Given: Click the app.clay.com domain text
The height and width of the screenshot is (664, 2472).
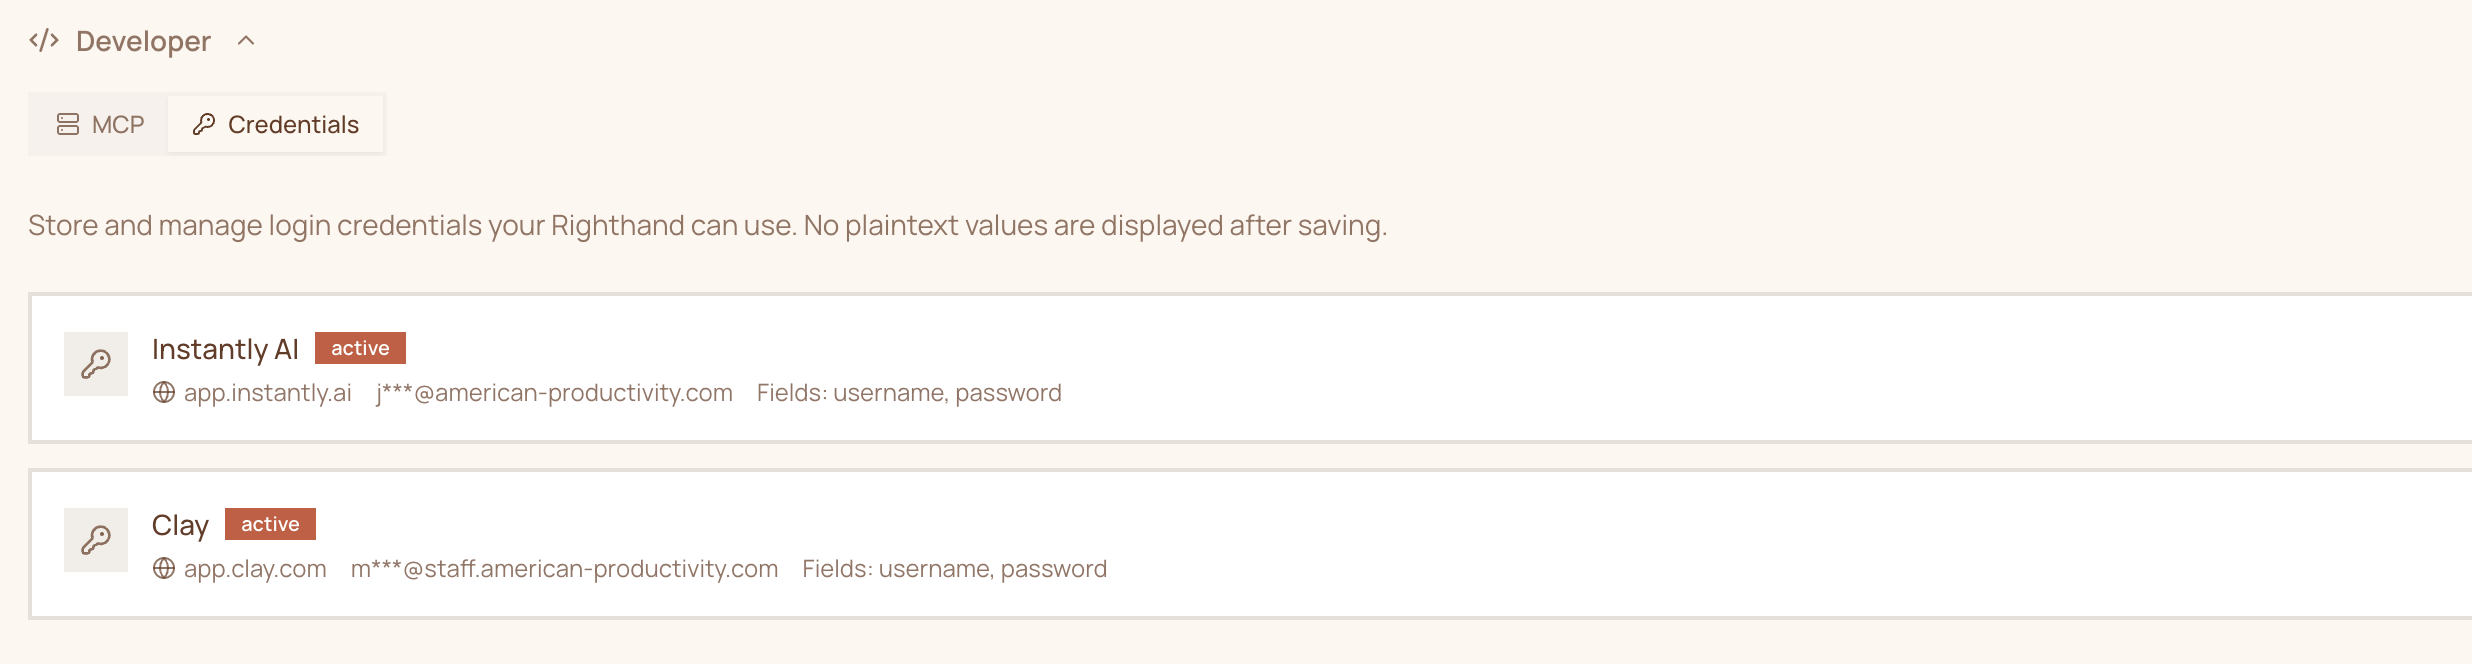Looking at the screenshot, I should 254,569.
